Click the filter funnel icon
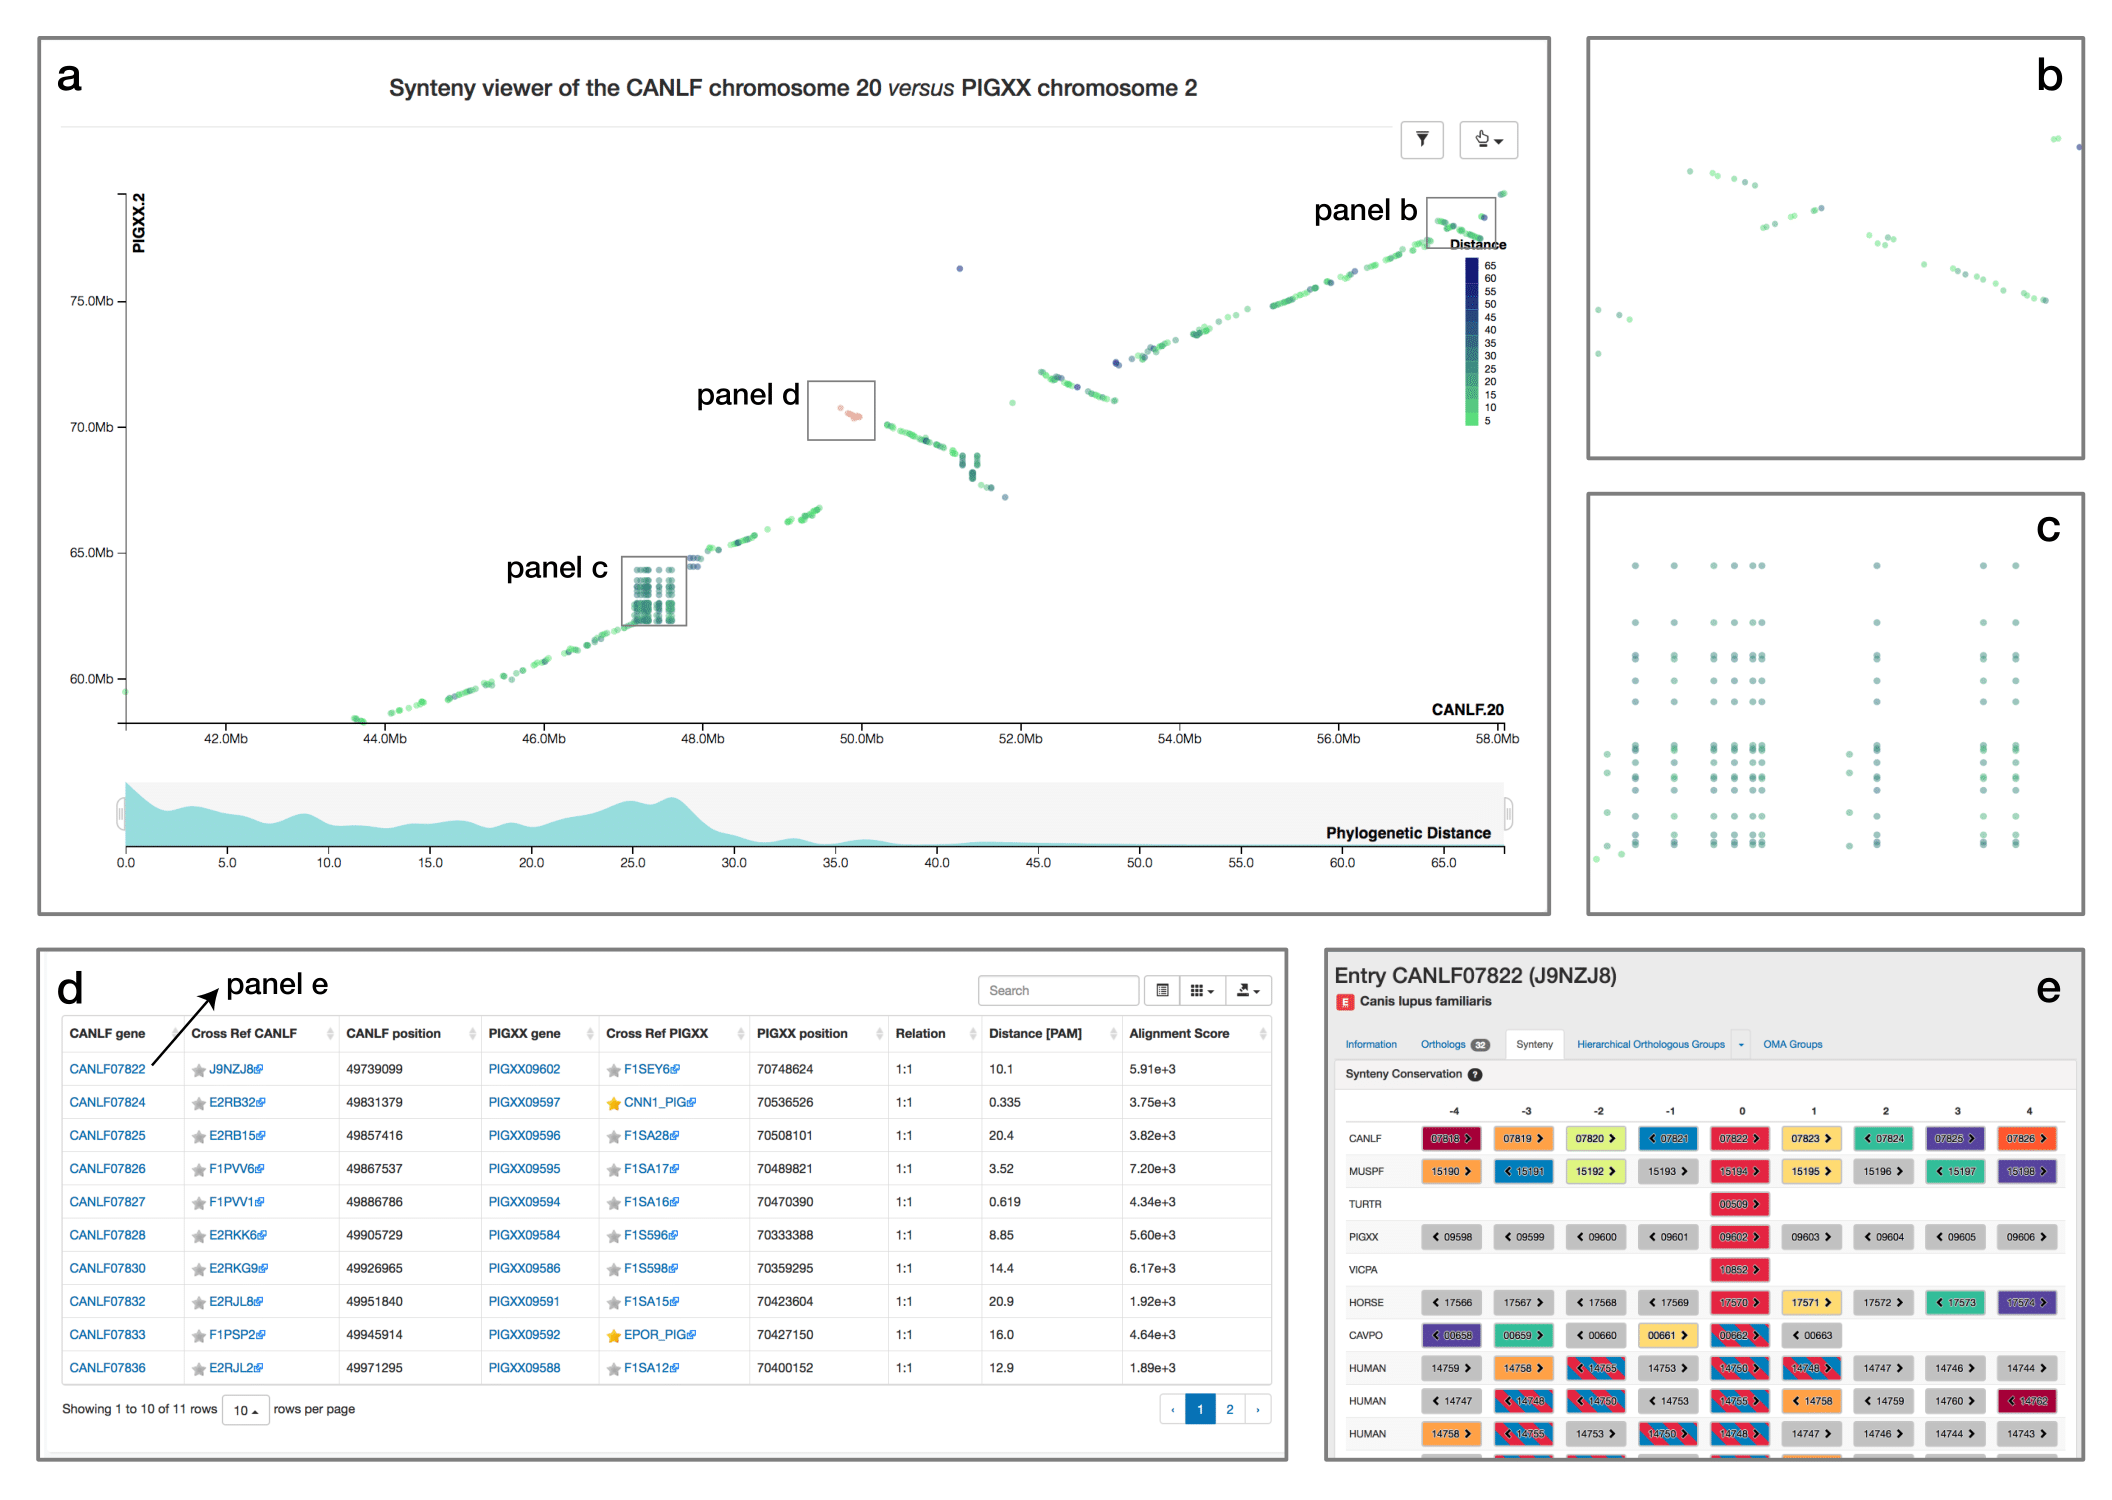The height and width of the screenshot is (1500, 2112). pyautogui.click(x=1421, y=140)
